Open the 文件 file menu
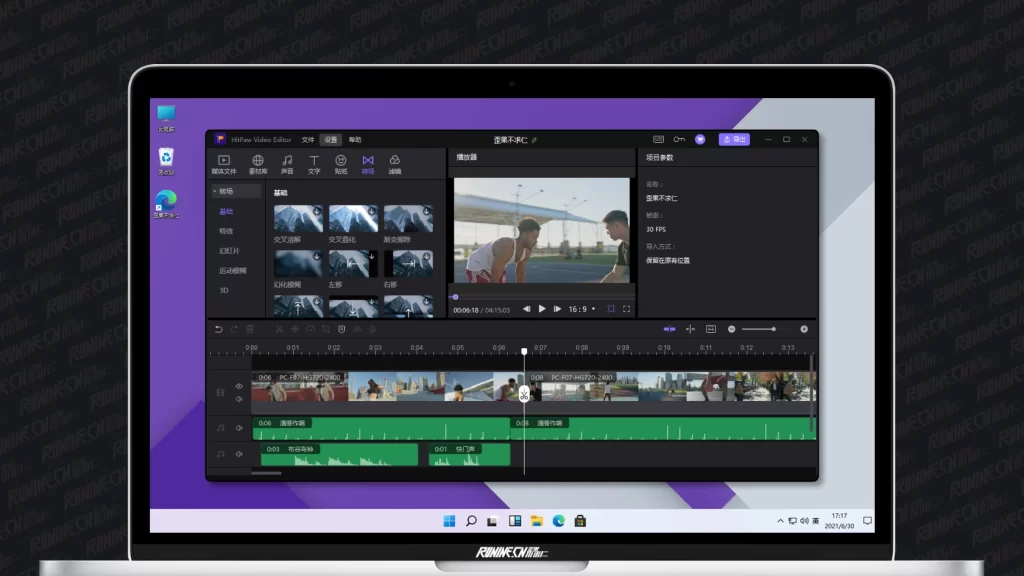The image size is (1024, 576). point(308,140)
